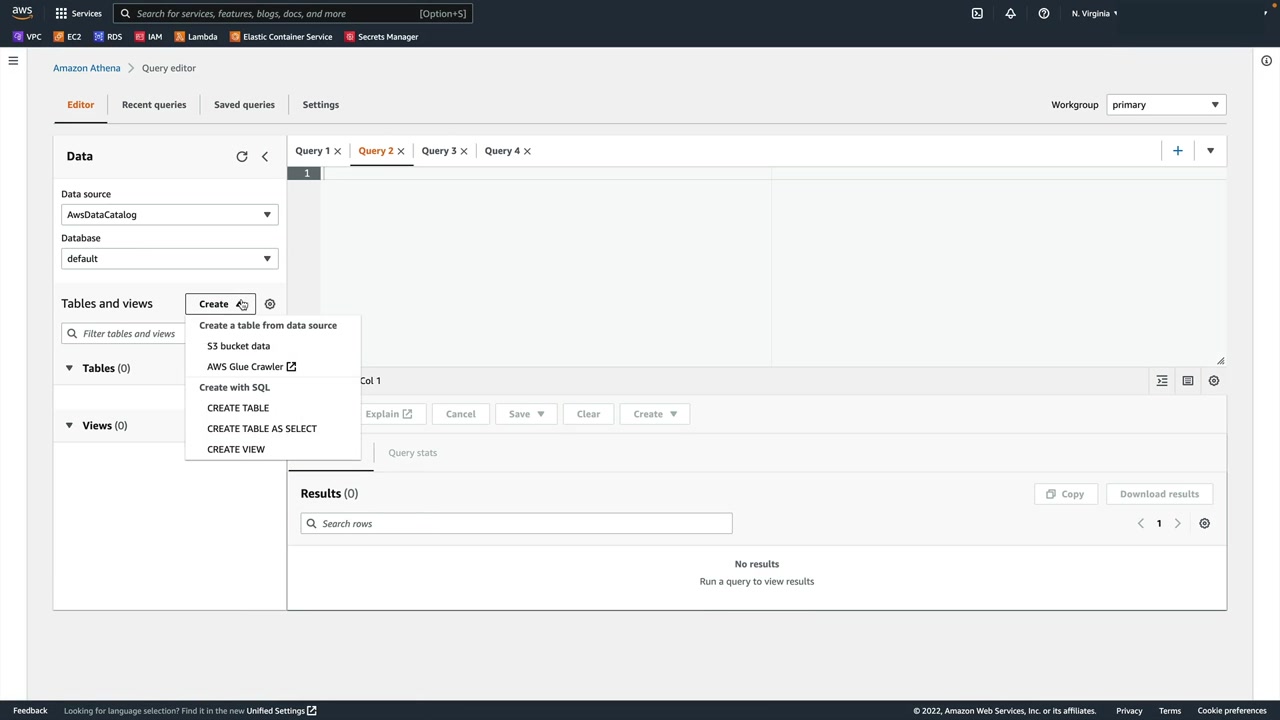Follow the Amazon Athena breadcrumb link
The height and width of the screenshot is (720, 1280).
click(87, 68)
